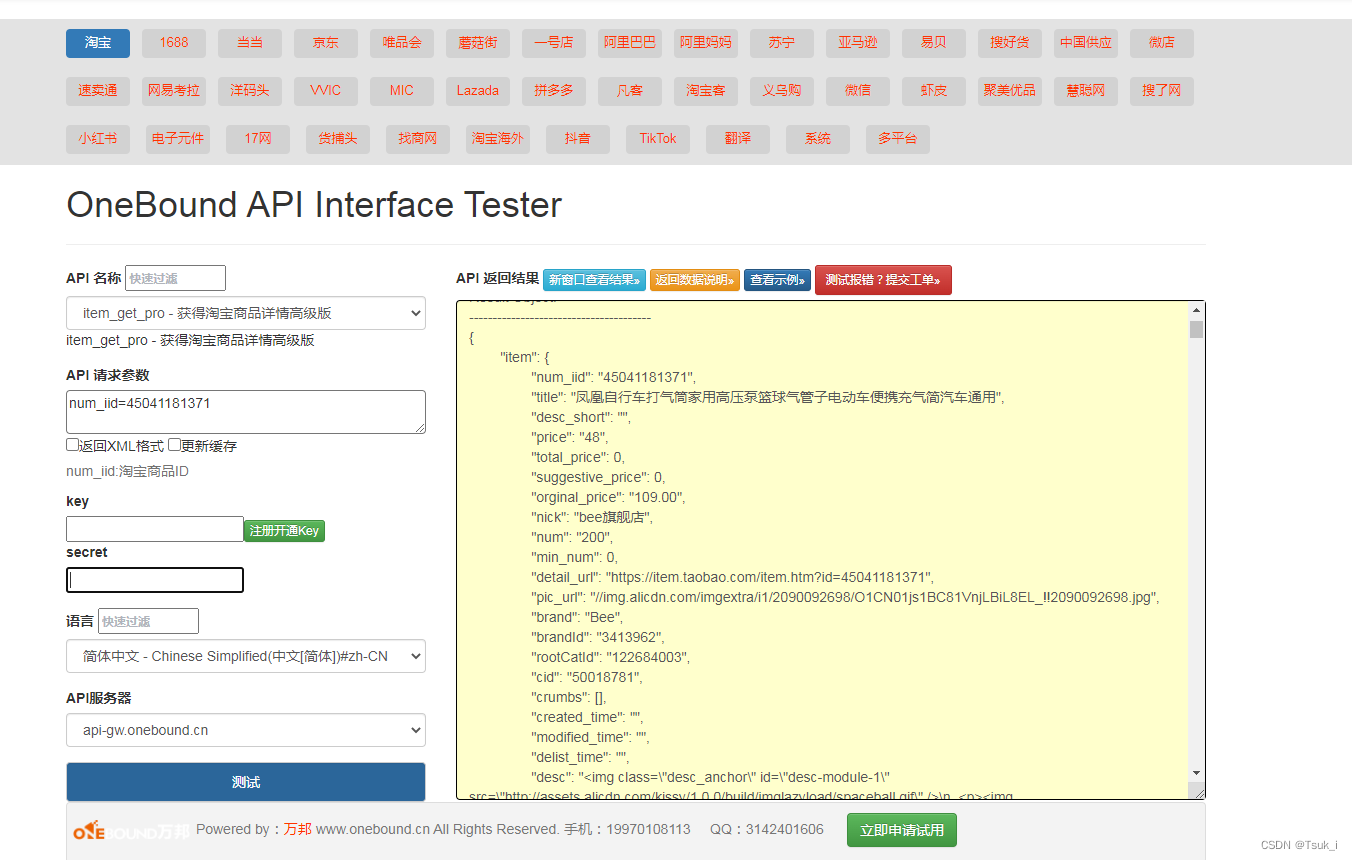Choose the 拼多多 platform tab
The width and height of the screenshot is (1352, 860).
point(554,91)
